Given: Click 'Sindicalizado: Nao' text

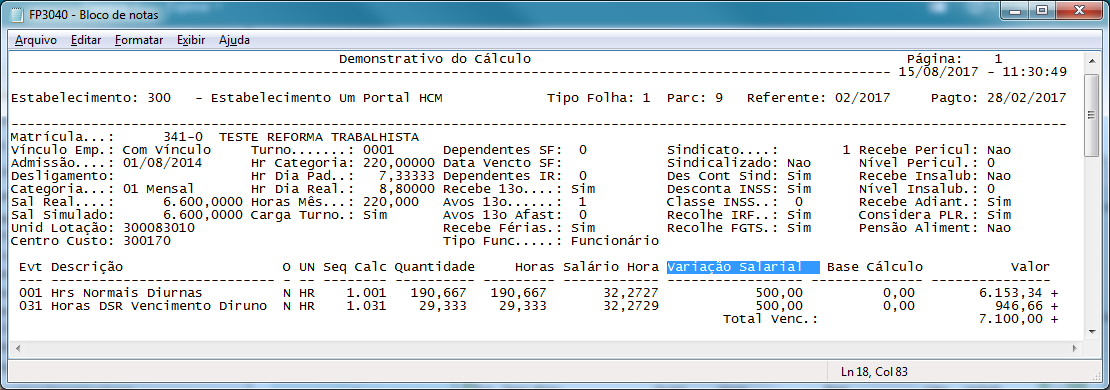Looking at the screenshot, I should click(x=738, y=163).
